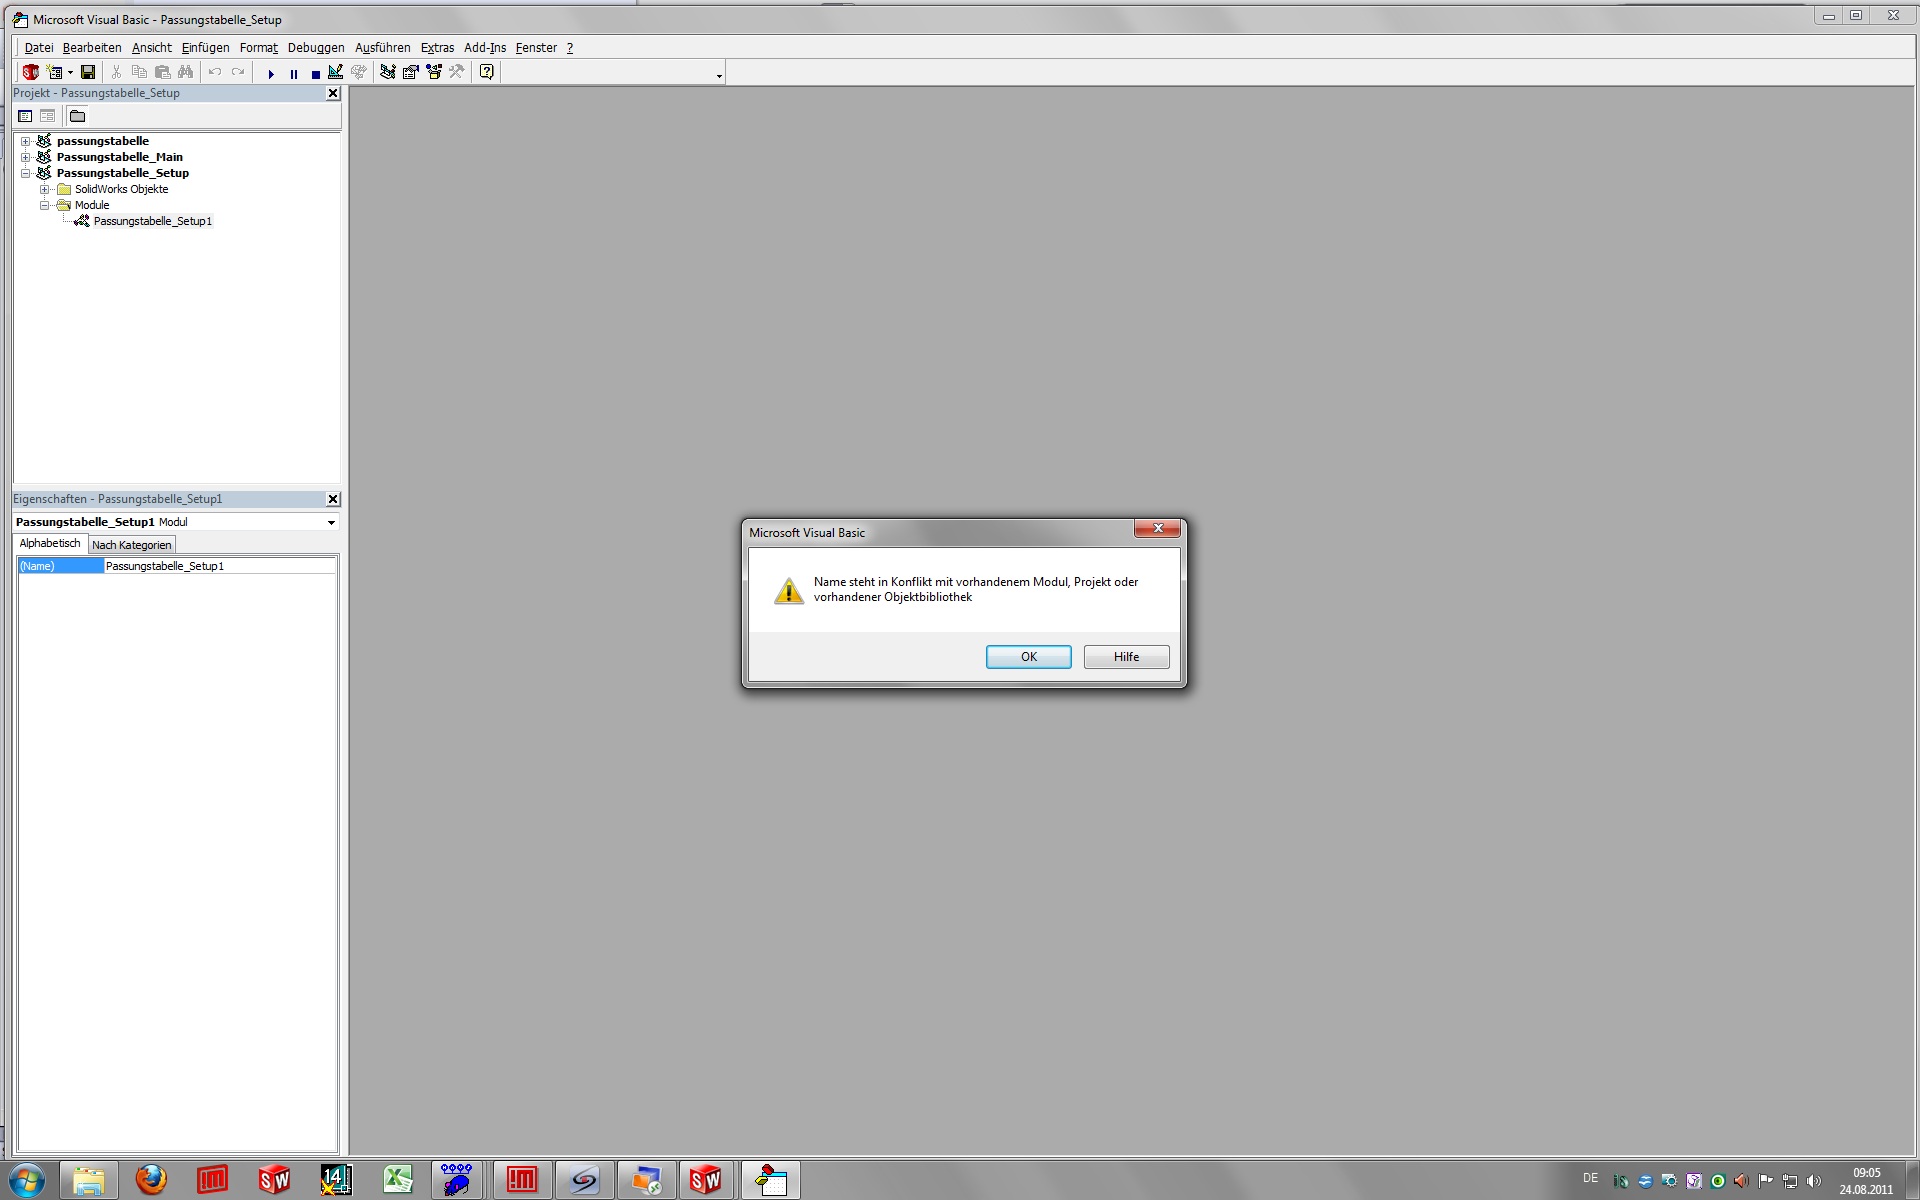Expand the passungstabelle project node

coord(26,141)
